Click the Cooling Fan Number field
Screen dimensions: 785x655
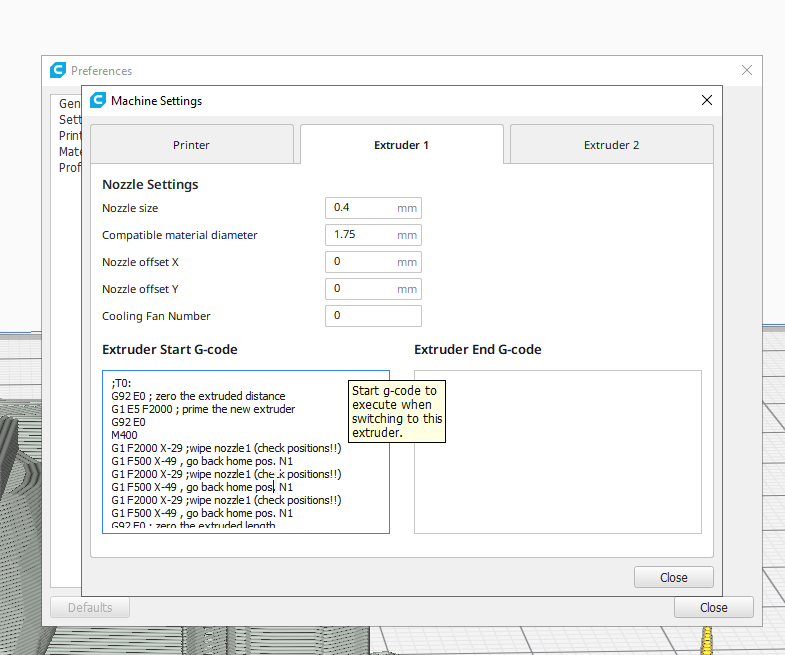pos(373,316)
